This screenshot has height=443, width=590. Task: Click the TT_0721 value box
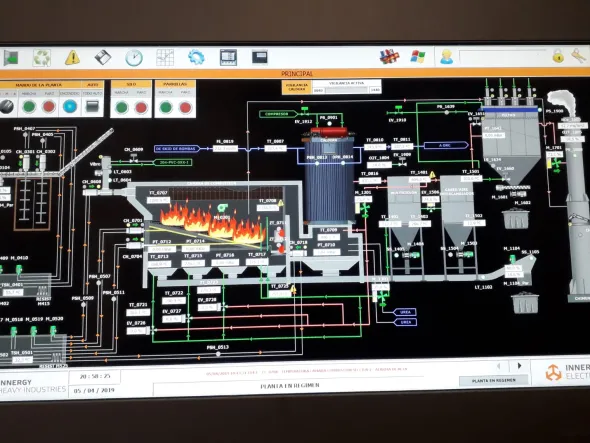tap(138, 312)
